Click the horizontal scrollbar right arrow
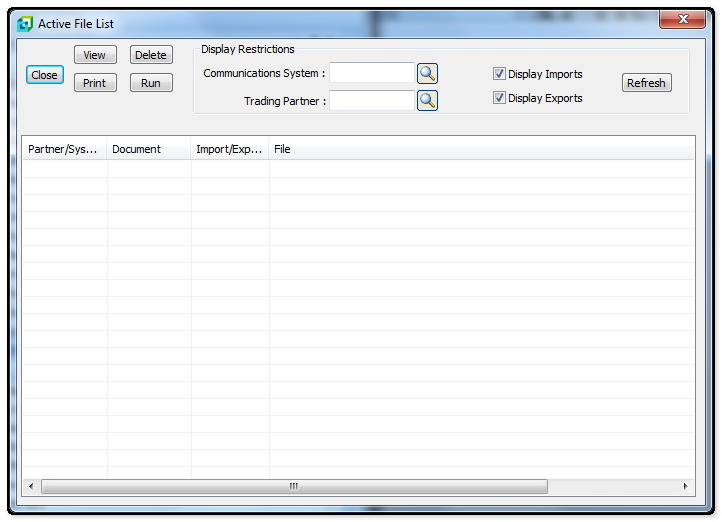Viewport: 722px width, 522px height. 685,486
